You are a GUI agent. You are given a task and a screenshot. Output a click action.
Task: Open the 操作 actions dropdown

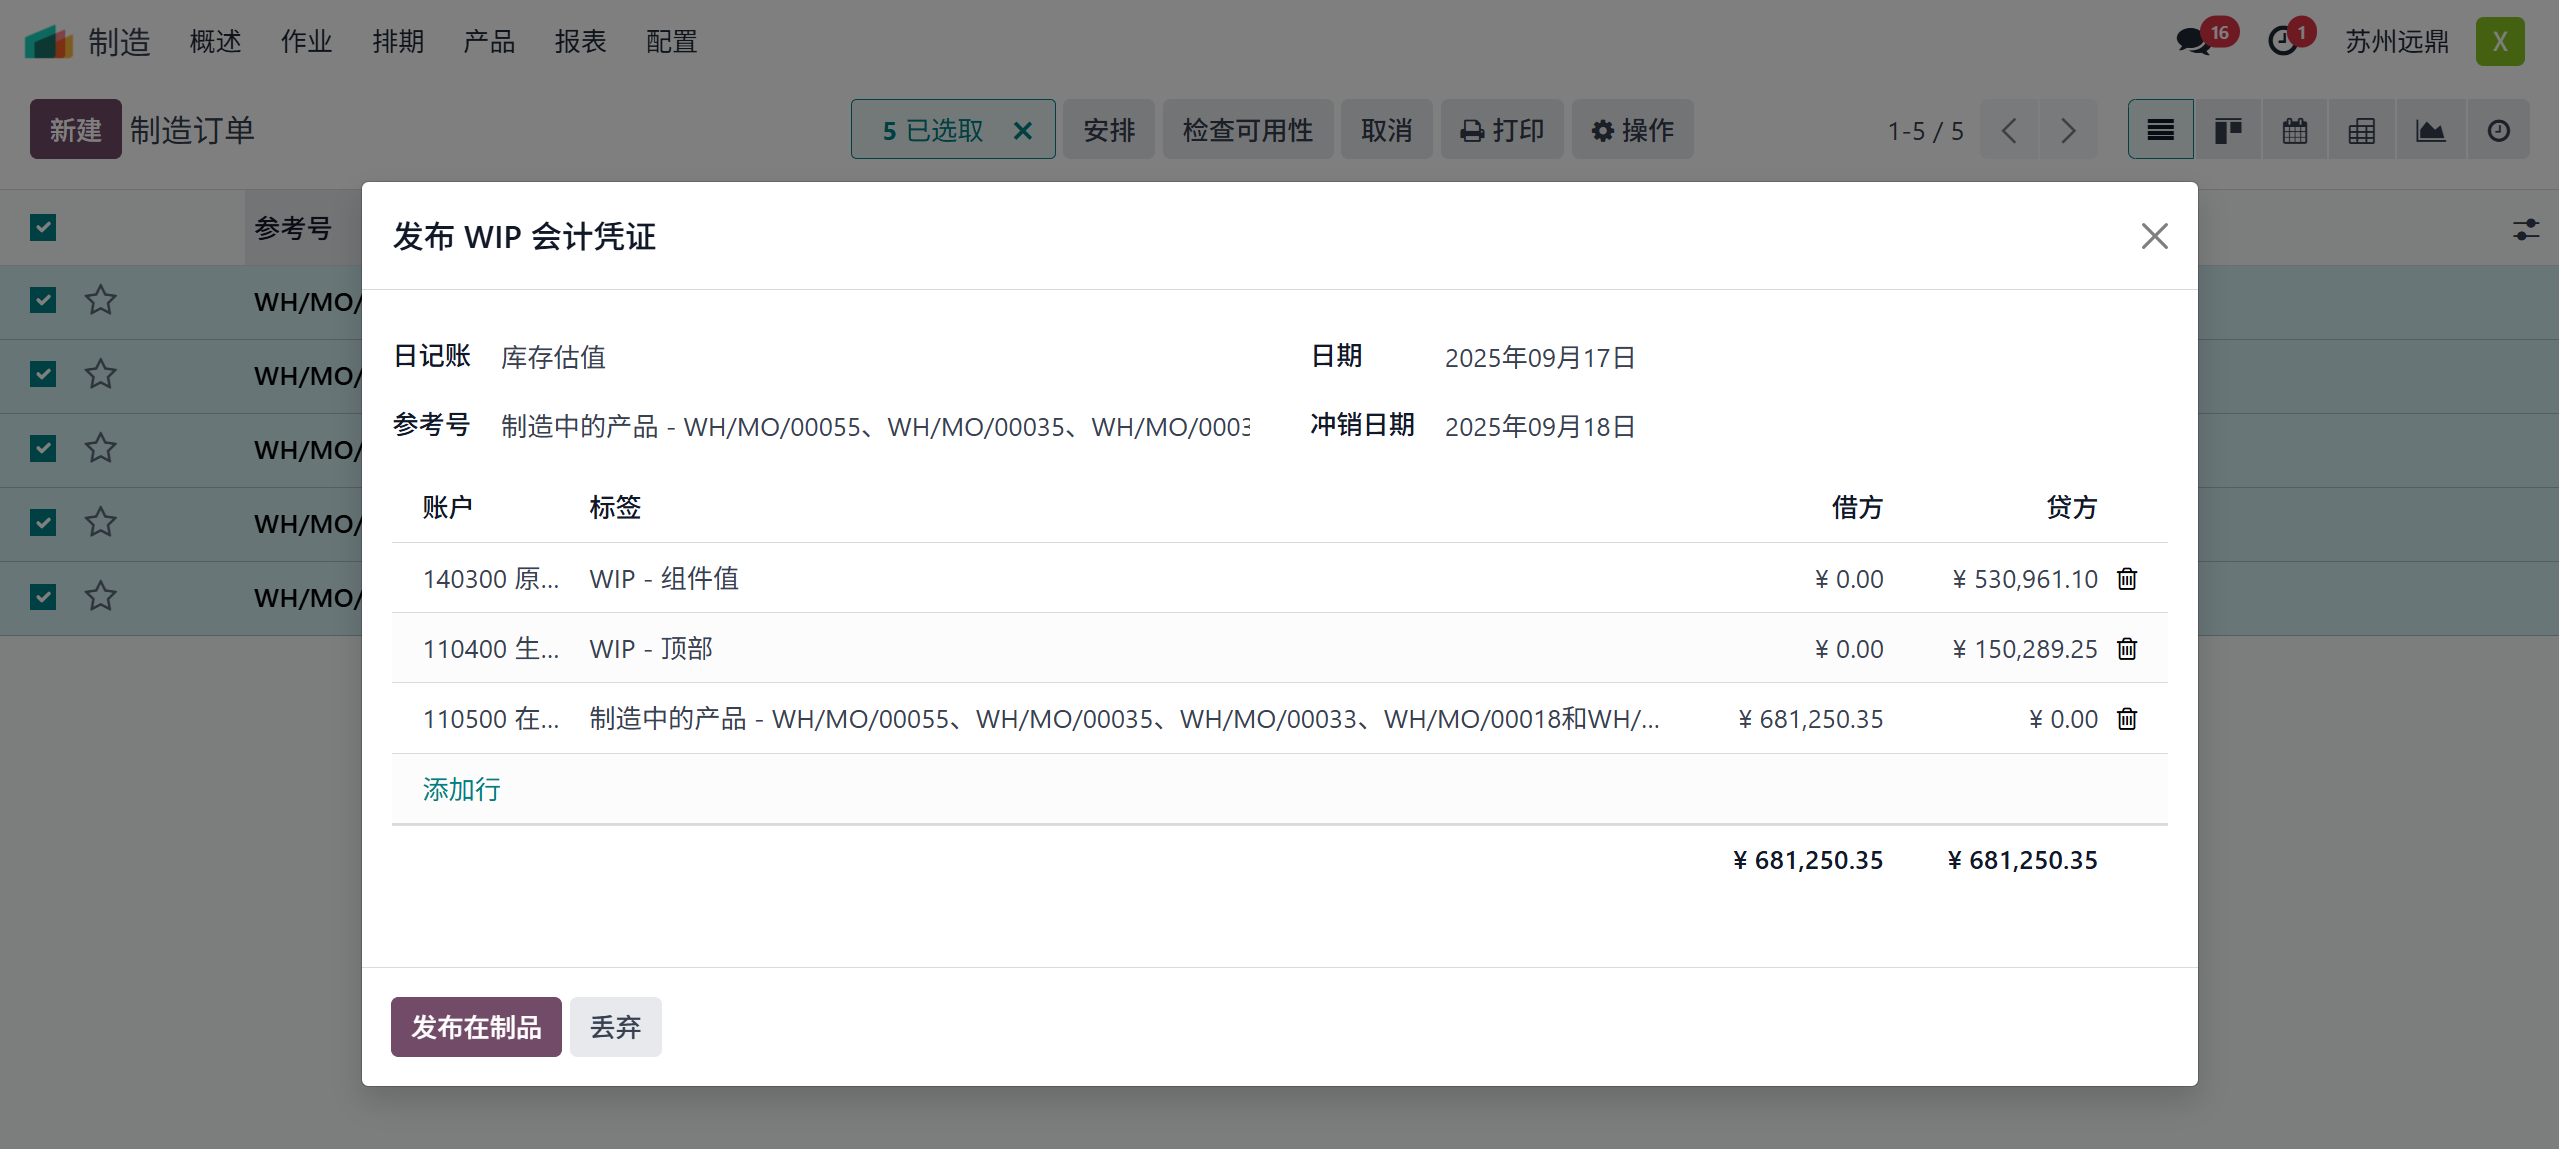tap(1632, 130)
